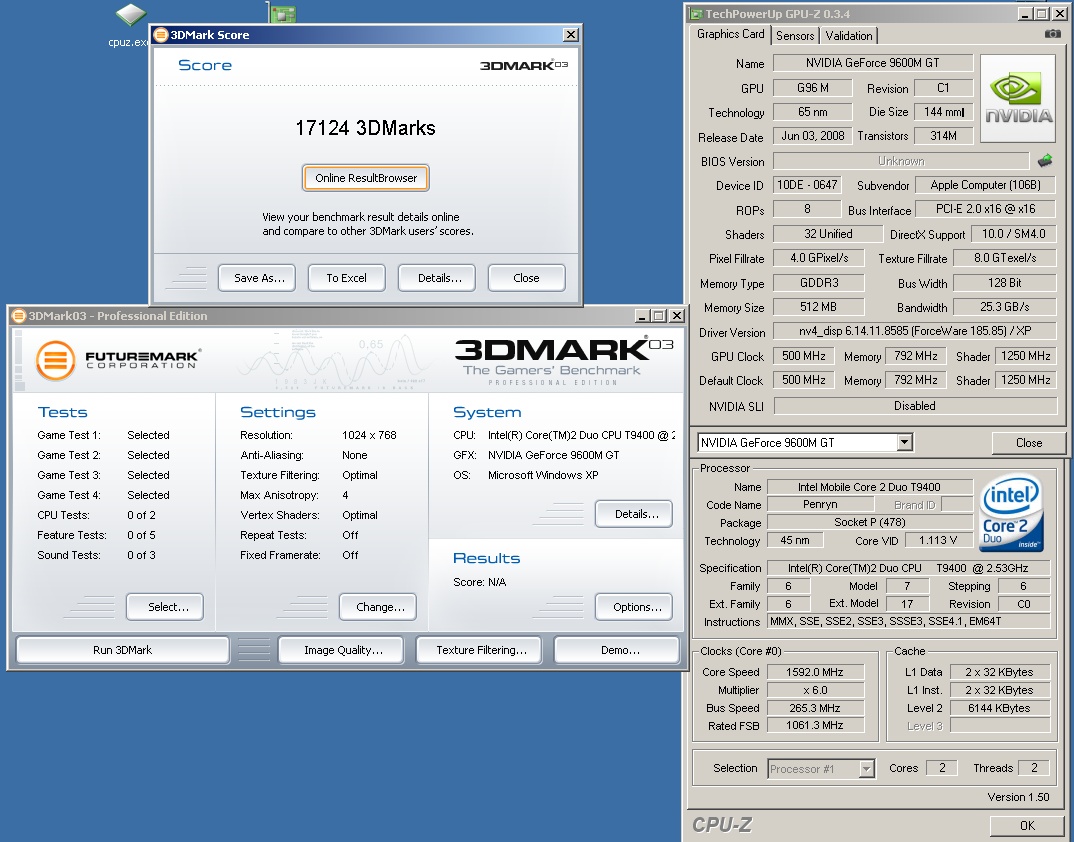Click the Options button under Results

click(634, 607)
